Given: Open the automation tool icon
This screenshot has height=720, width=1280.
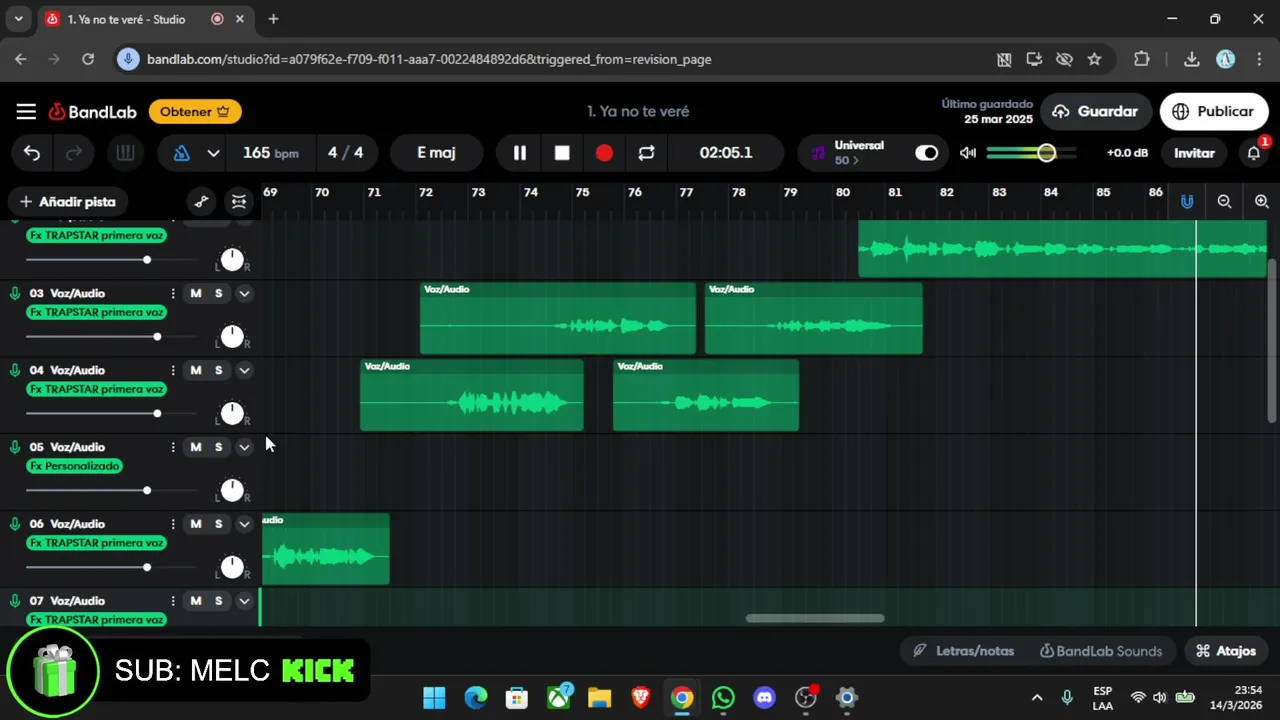Looking at the screenshot, I should pos(201,202).
